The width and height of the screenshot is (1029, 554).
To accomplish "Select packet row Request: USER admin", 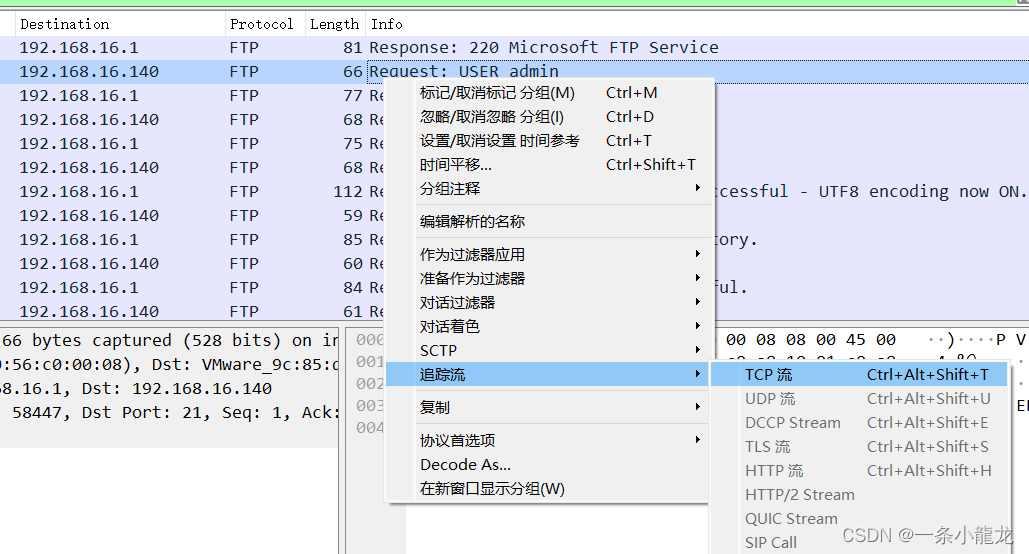I will point(514,72).
